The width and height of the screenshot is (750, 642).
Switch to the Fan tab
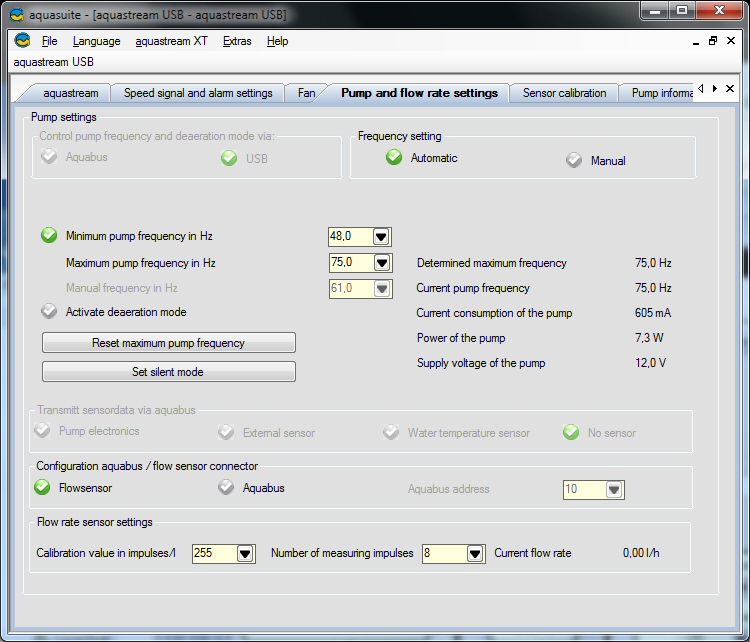coord(307,93)
